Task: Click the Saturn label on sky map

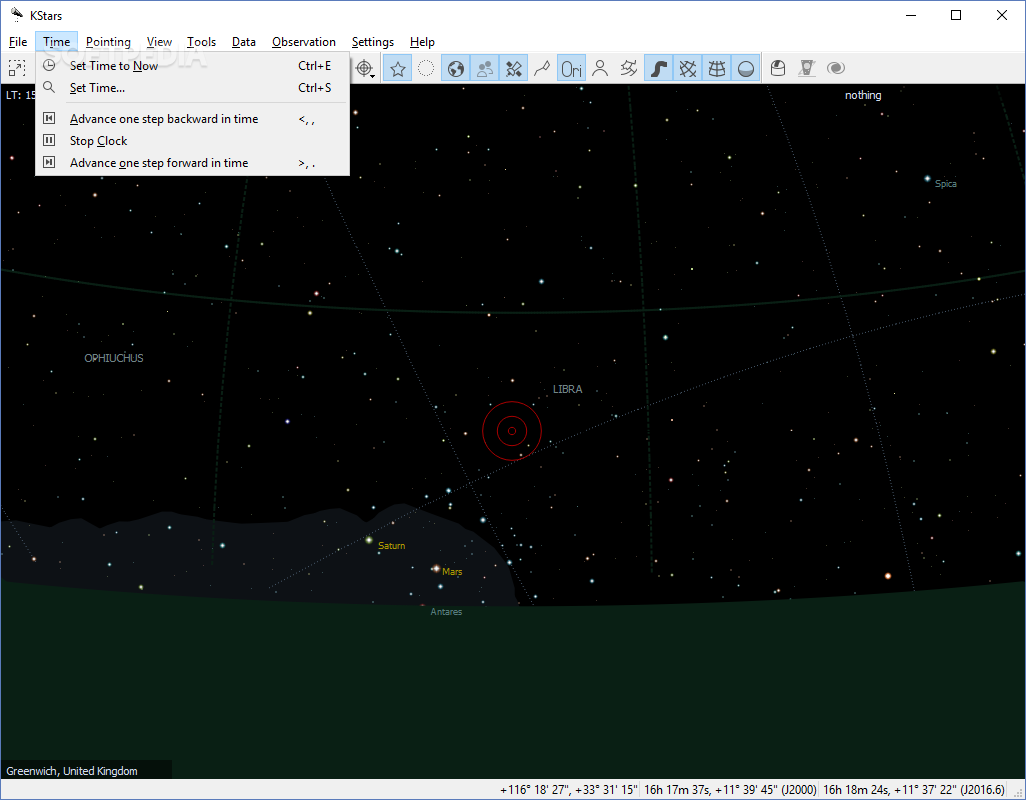Action: (391, 546)
